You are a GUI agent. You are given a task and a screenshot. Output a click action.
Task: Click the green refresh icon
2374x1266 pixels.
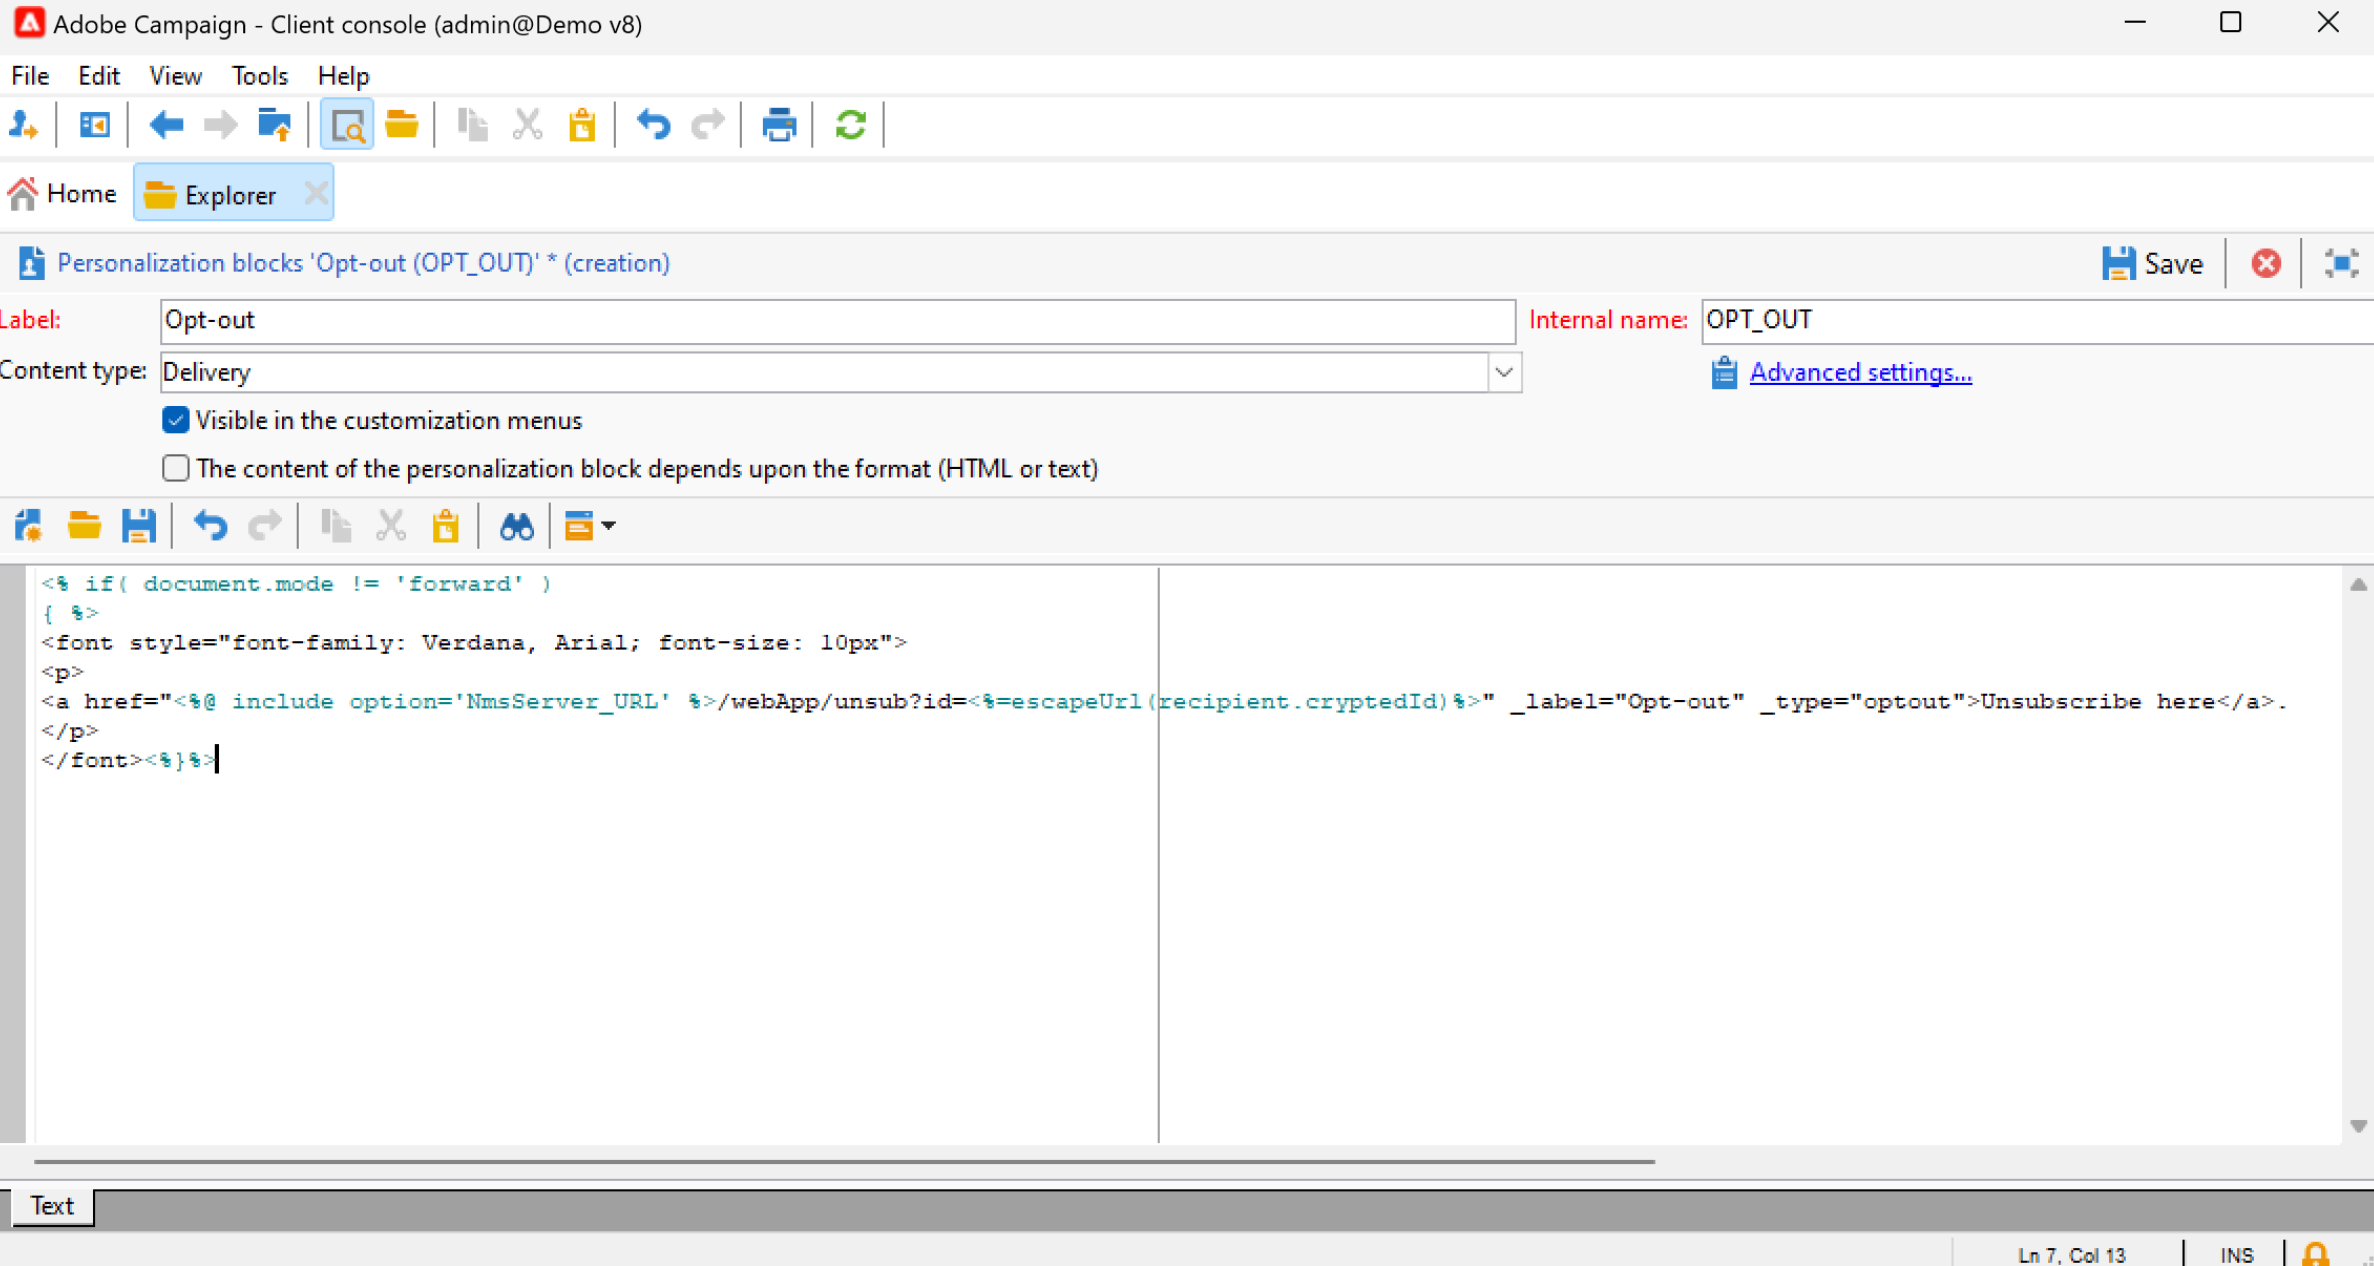(850, 125)
